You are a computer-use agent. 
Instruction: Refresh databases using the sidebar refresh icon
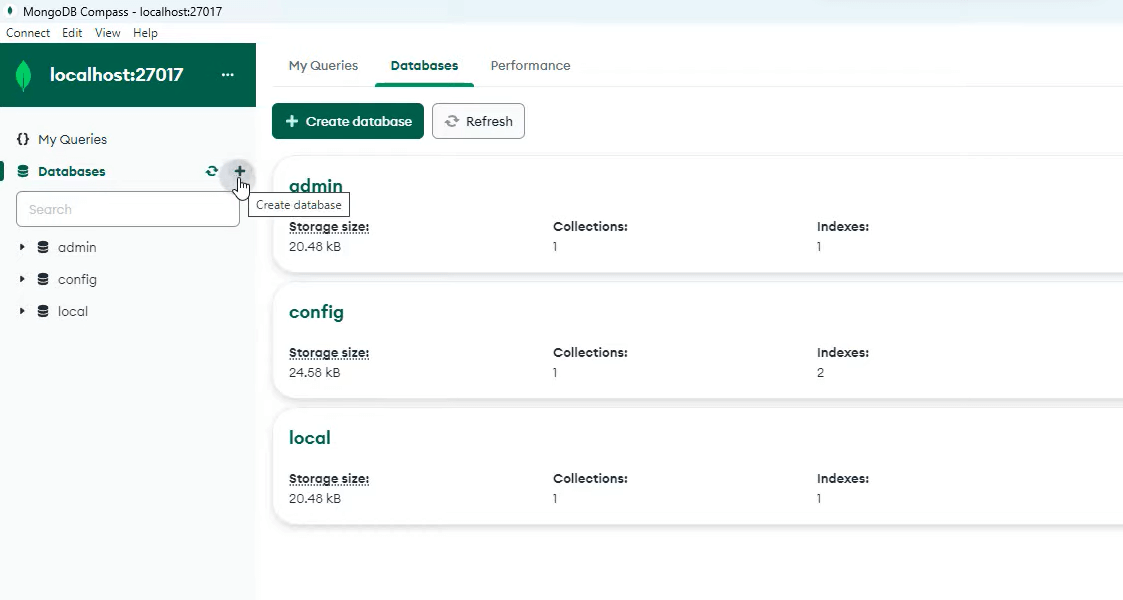click(212, 171)
